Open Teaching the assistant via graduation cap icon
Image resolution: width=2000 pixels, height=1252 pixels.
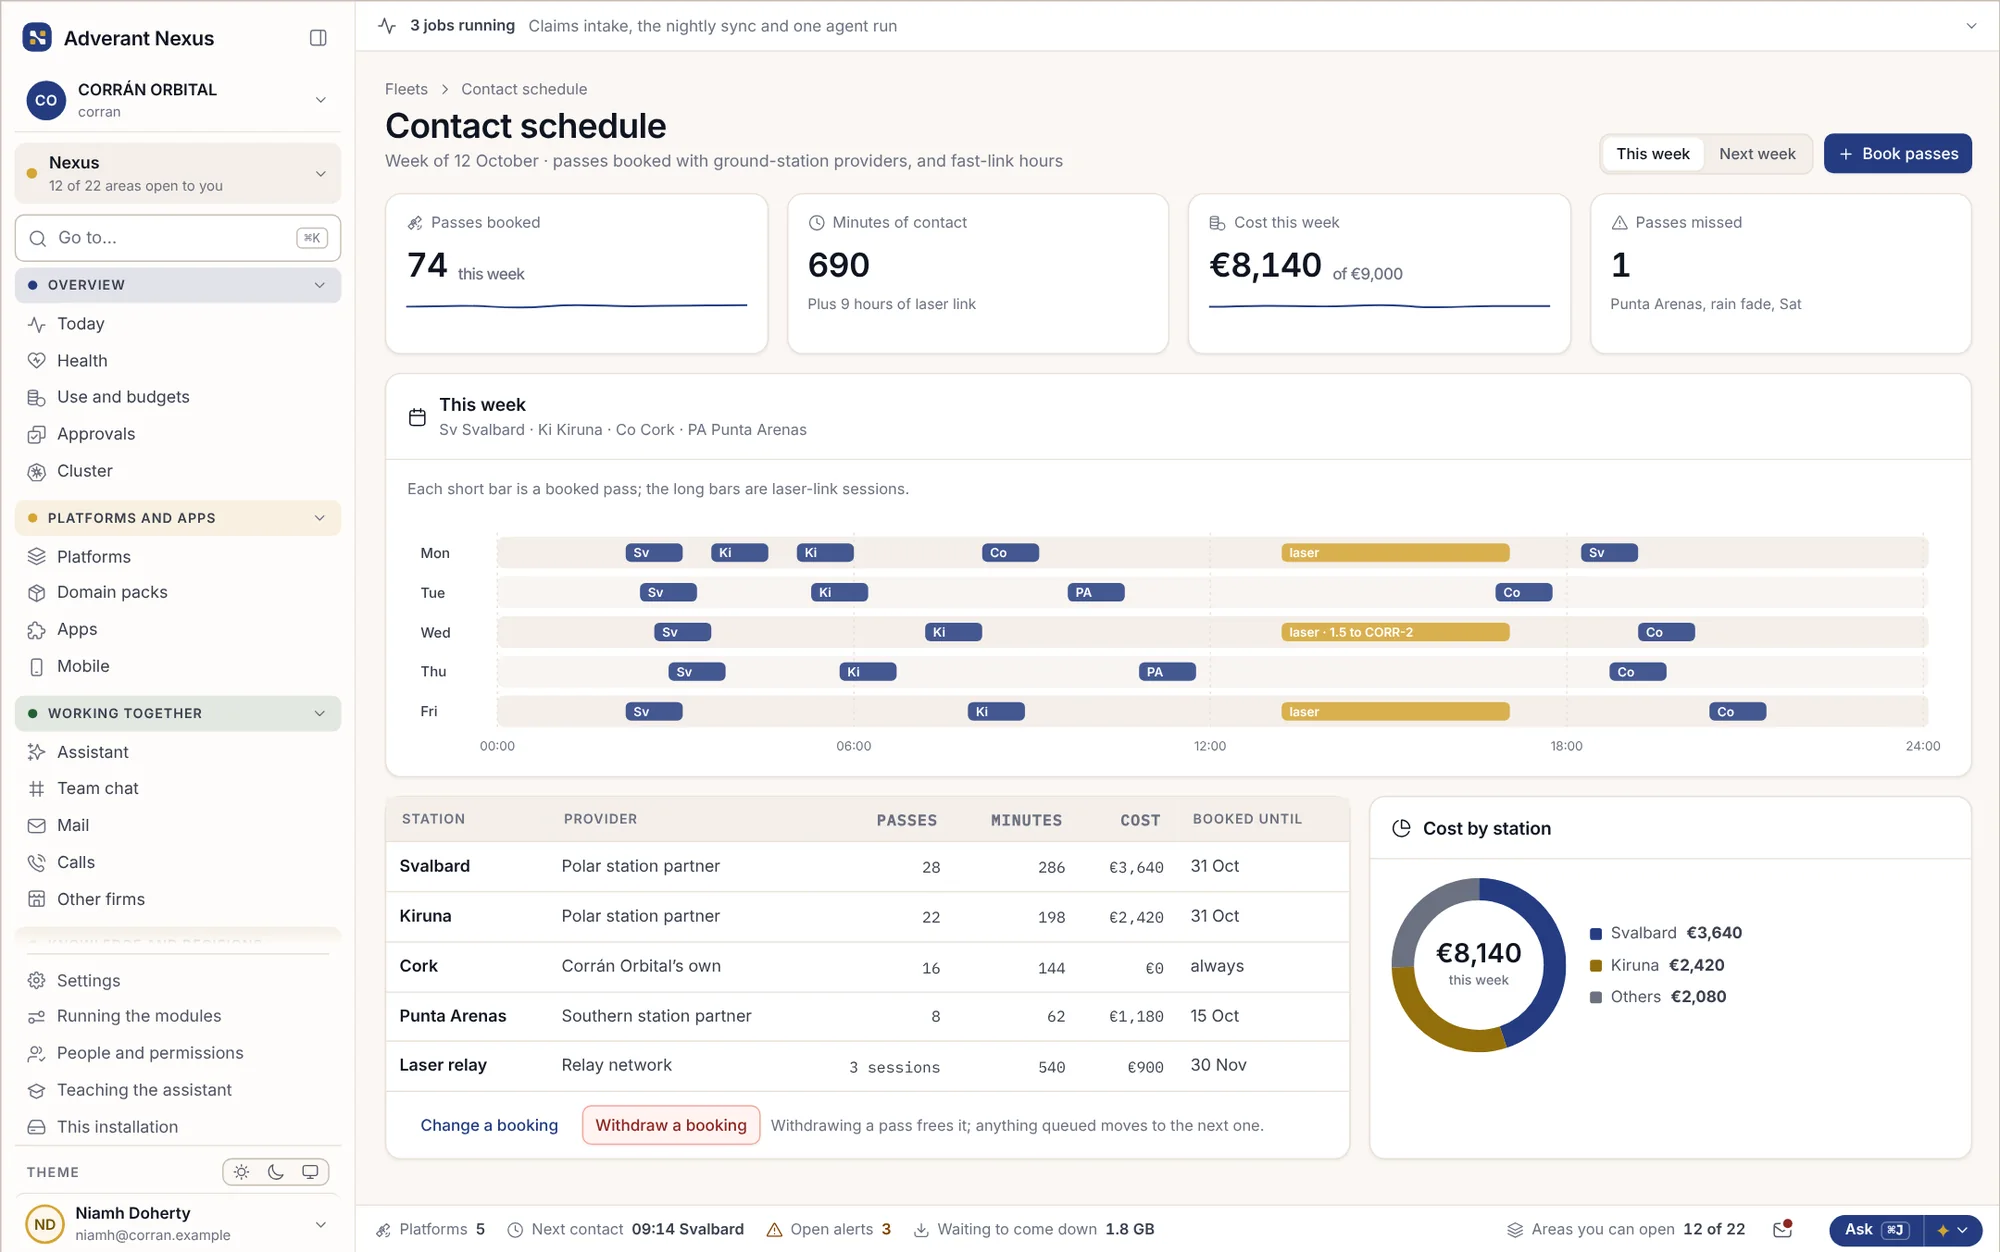point(37,1090)
